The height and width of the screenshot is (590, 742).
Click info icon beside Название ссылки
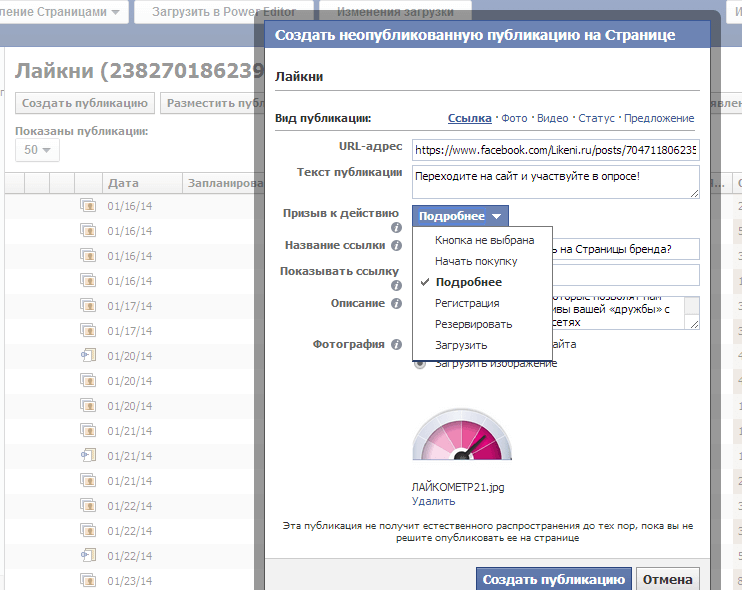[x=397, y=245]
